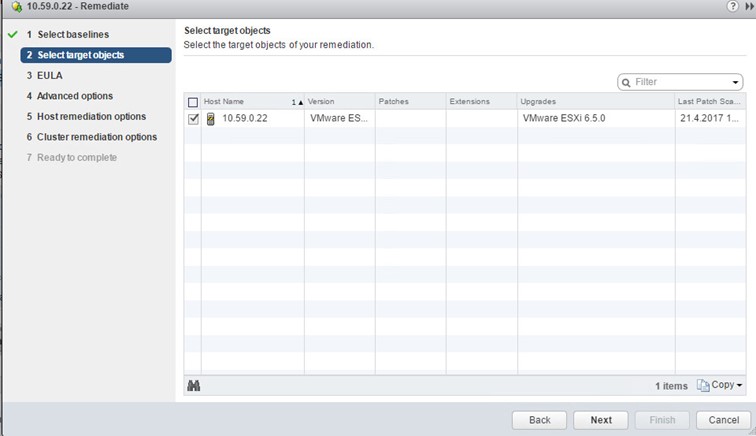
Task: Click the Next button
Action: pyautogui.click(x=601, y=420)
